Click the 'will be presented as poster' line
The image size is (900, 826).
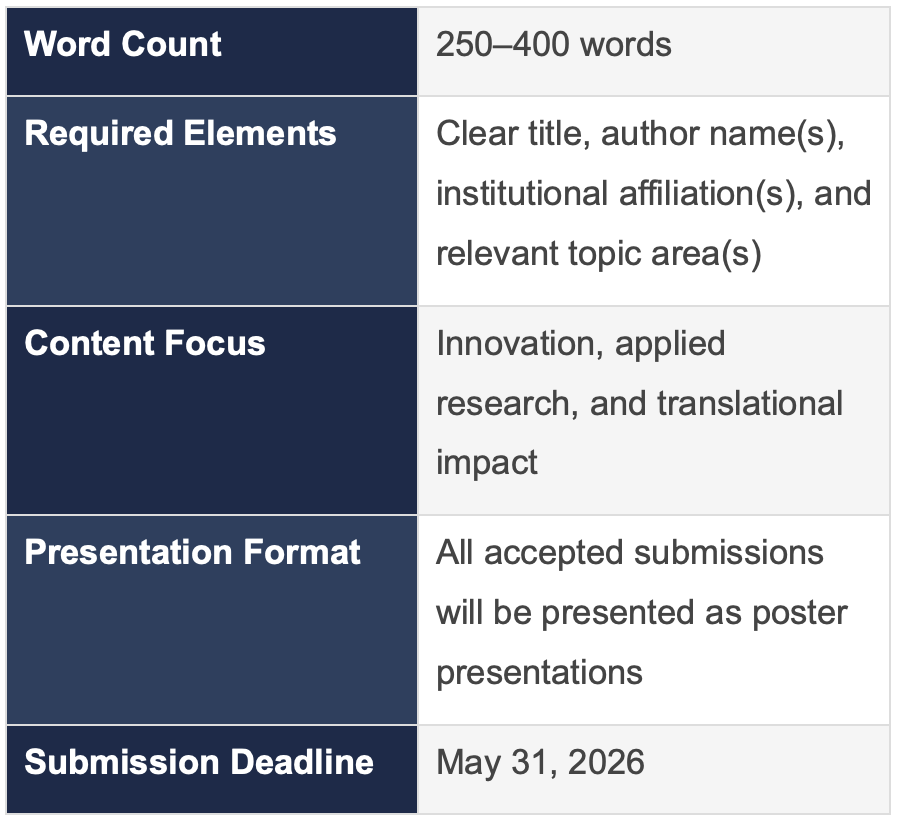(x=642, y=612)
